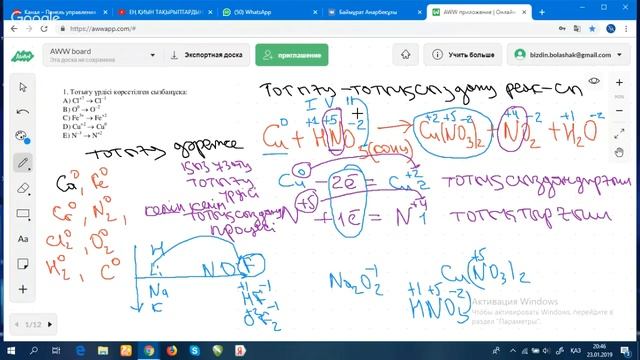Open Firefox from the taskbar
Image resolution: width=640 pixels, height=360 pixels.
pyautogui.click(x=172, y=351)
